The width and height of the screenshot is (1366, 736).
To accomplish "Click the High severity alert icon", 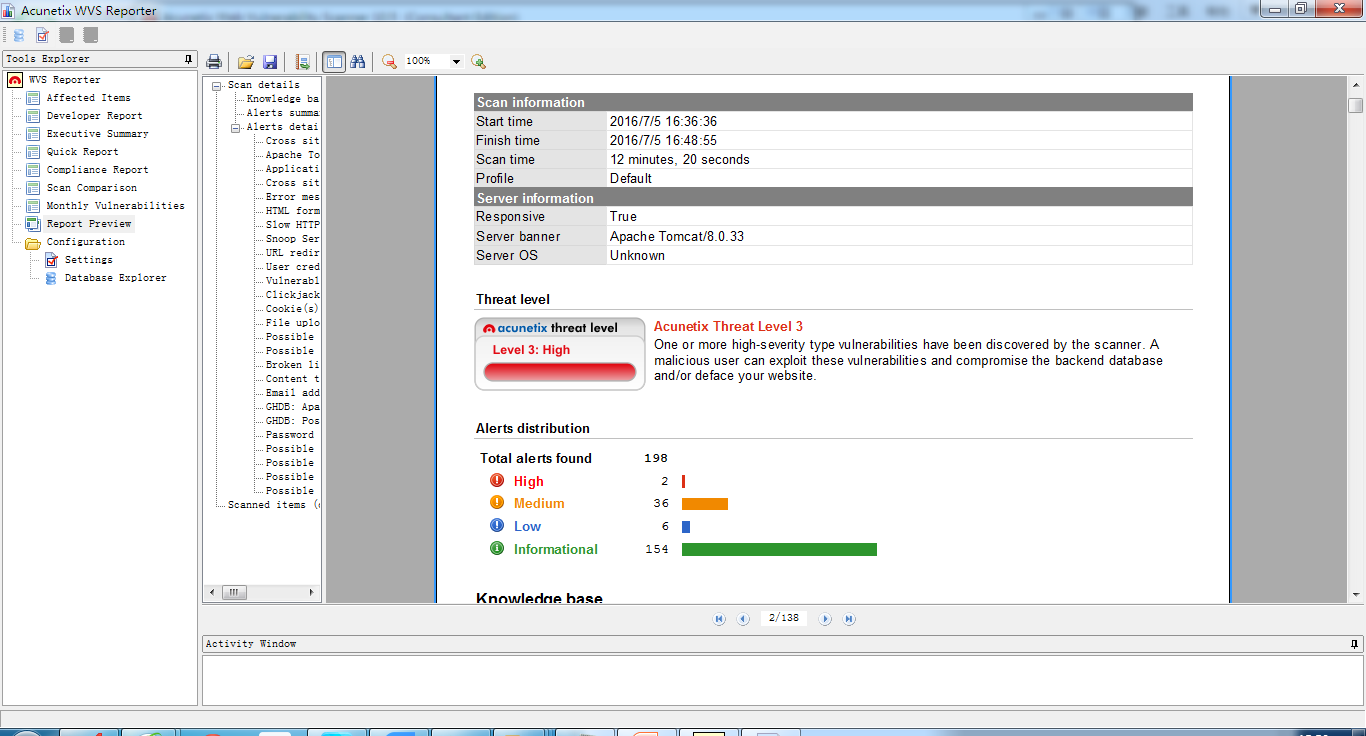I will tap(497, 480).
